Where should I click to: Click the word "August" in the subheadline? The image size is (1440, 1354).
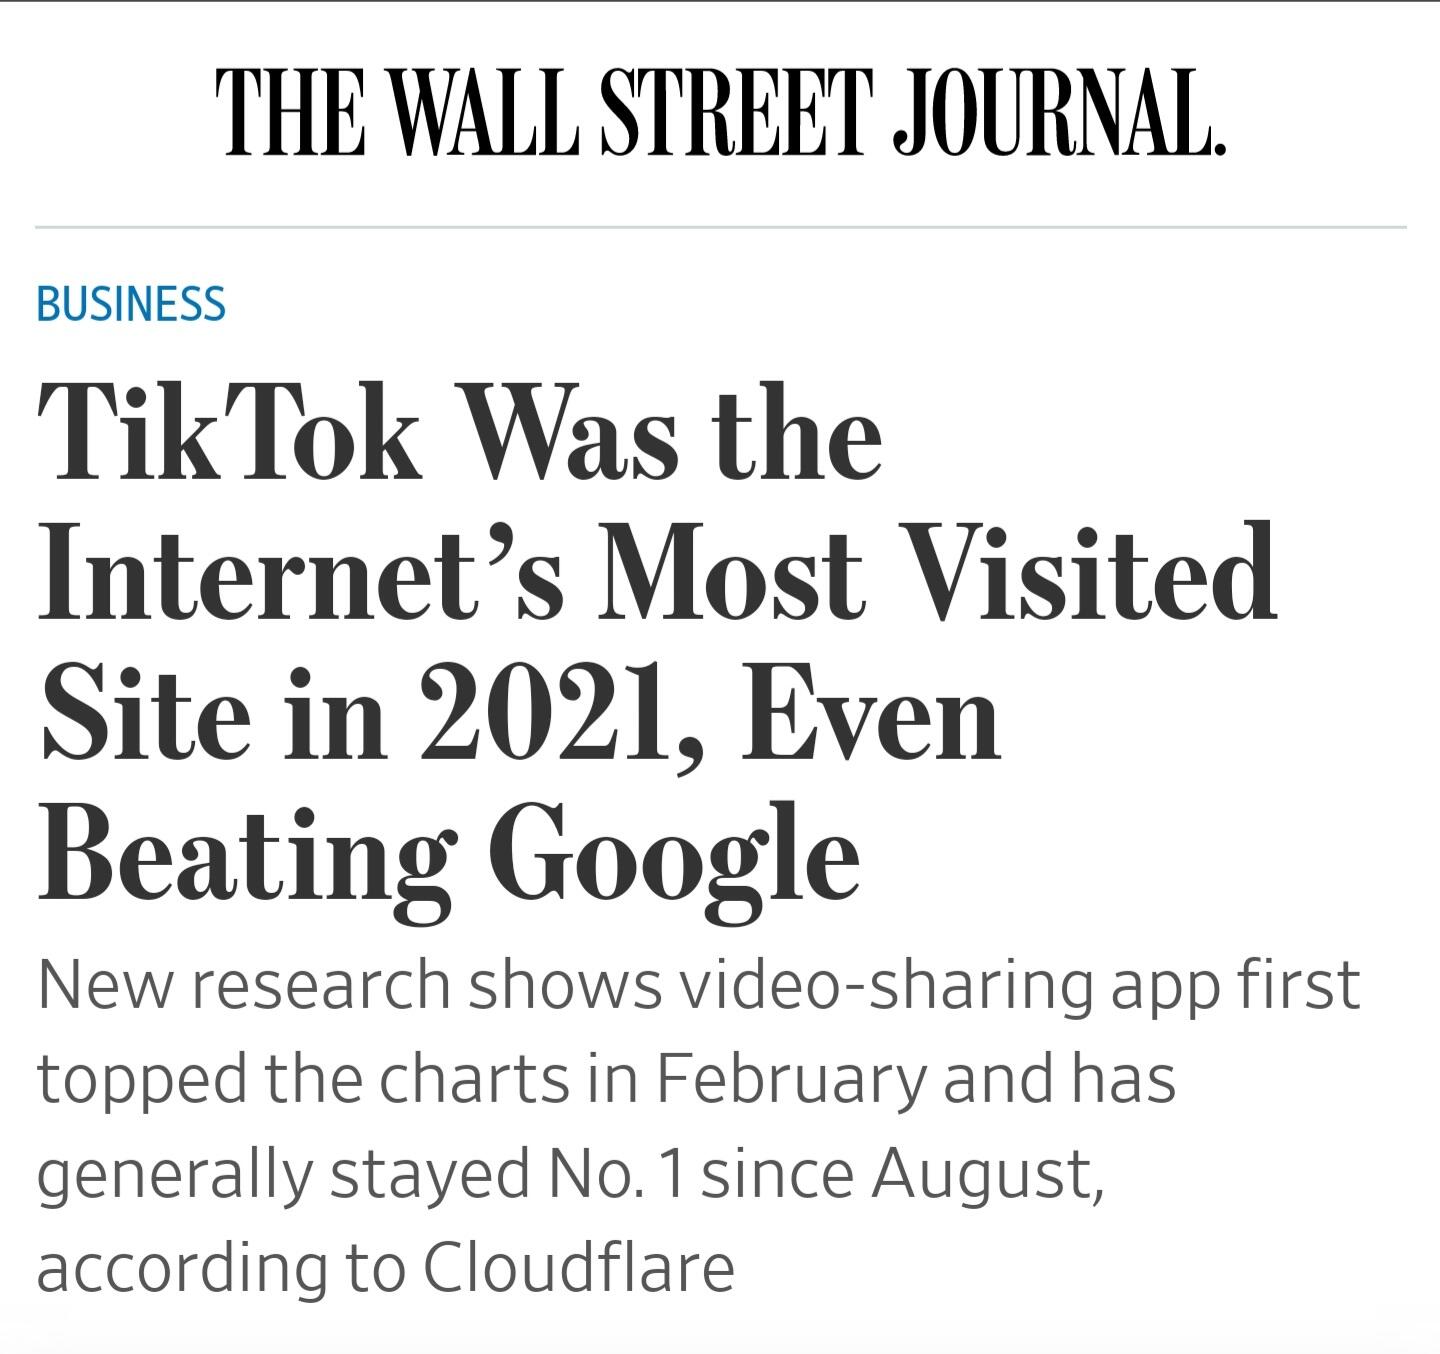pyautogui.click(x=987, y=1173)
